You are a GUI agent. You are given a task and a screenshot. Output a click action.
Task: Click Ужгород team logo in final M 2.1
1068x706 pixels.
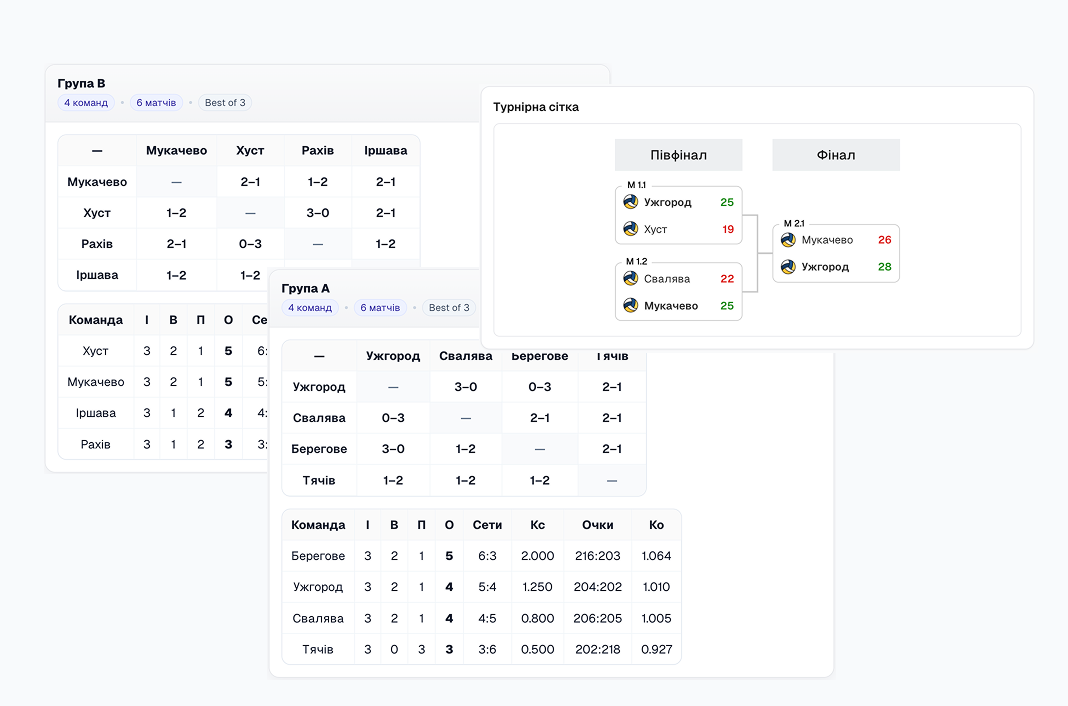click(x=788, y=267)
